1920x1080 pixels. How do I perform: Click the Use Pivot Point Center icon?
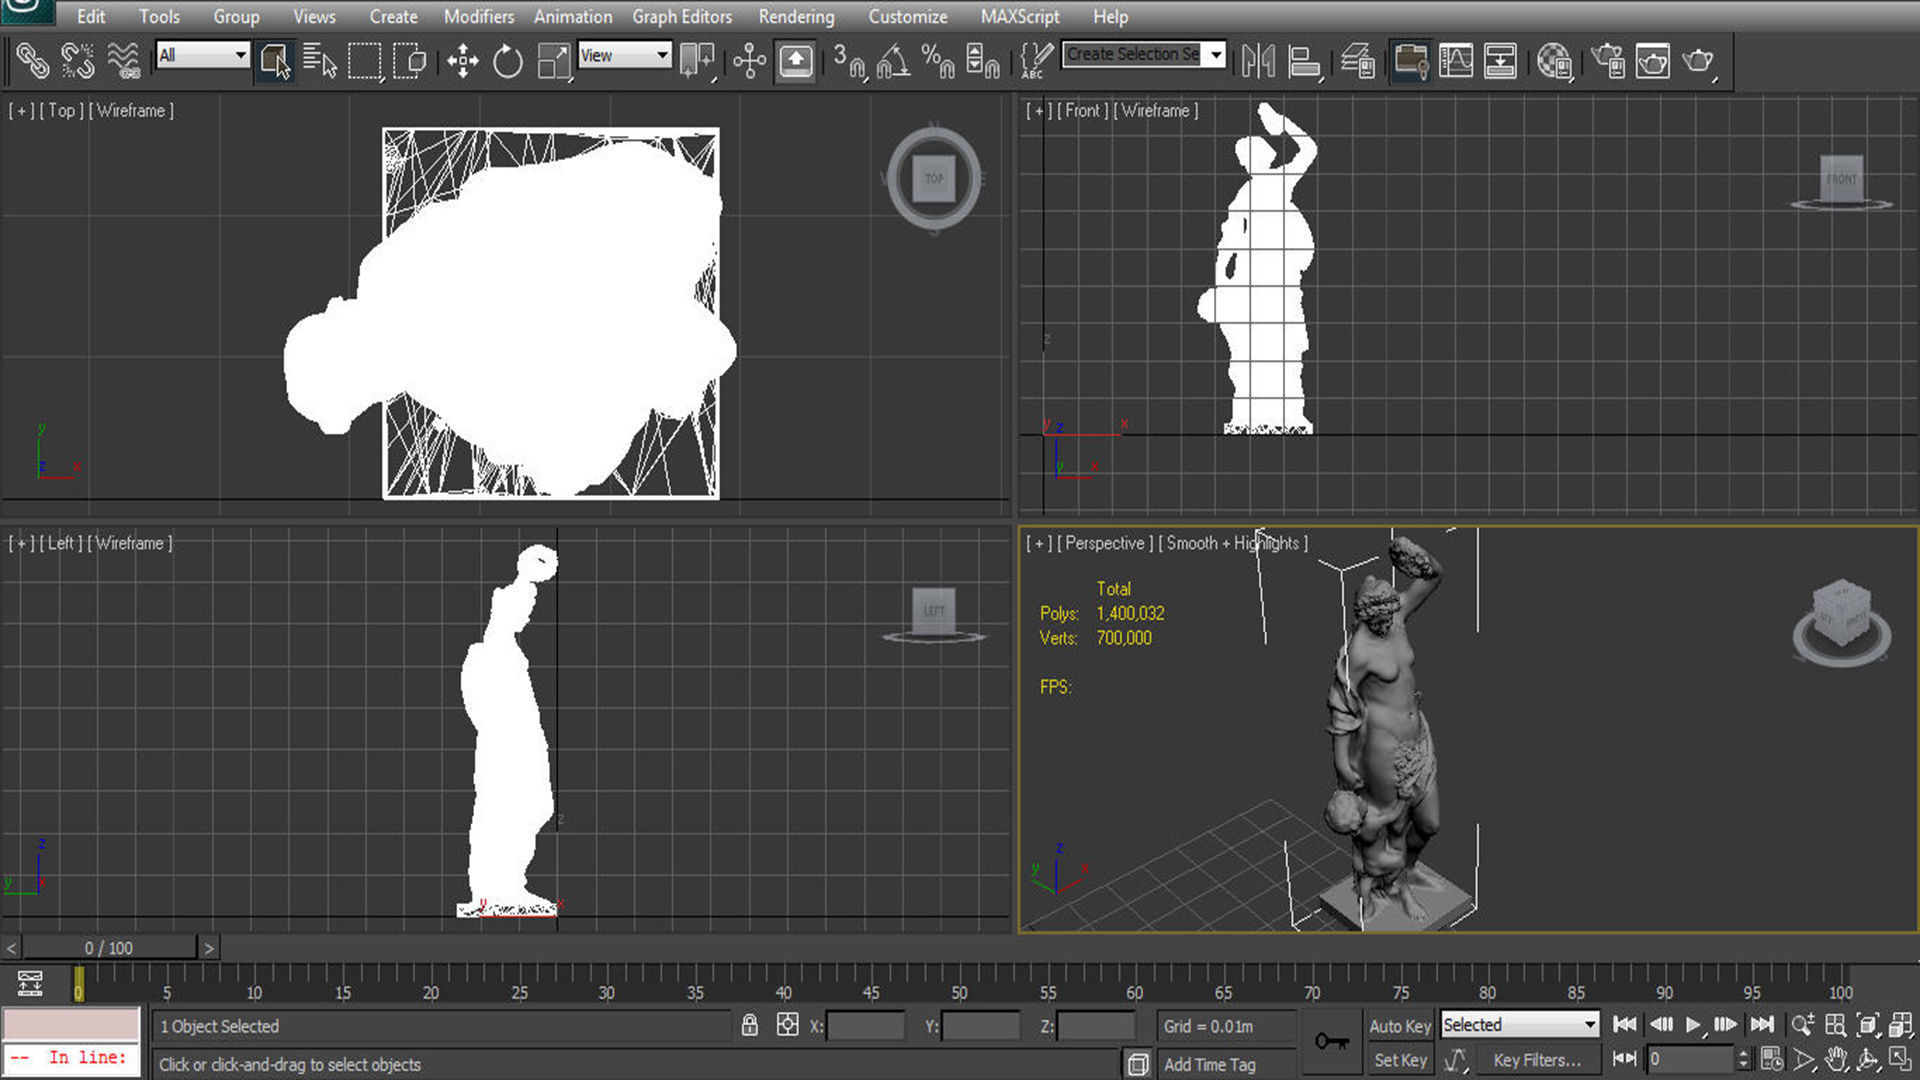[697, 61]
